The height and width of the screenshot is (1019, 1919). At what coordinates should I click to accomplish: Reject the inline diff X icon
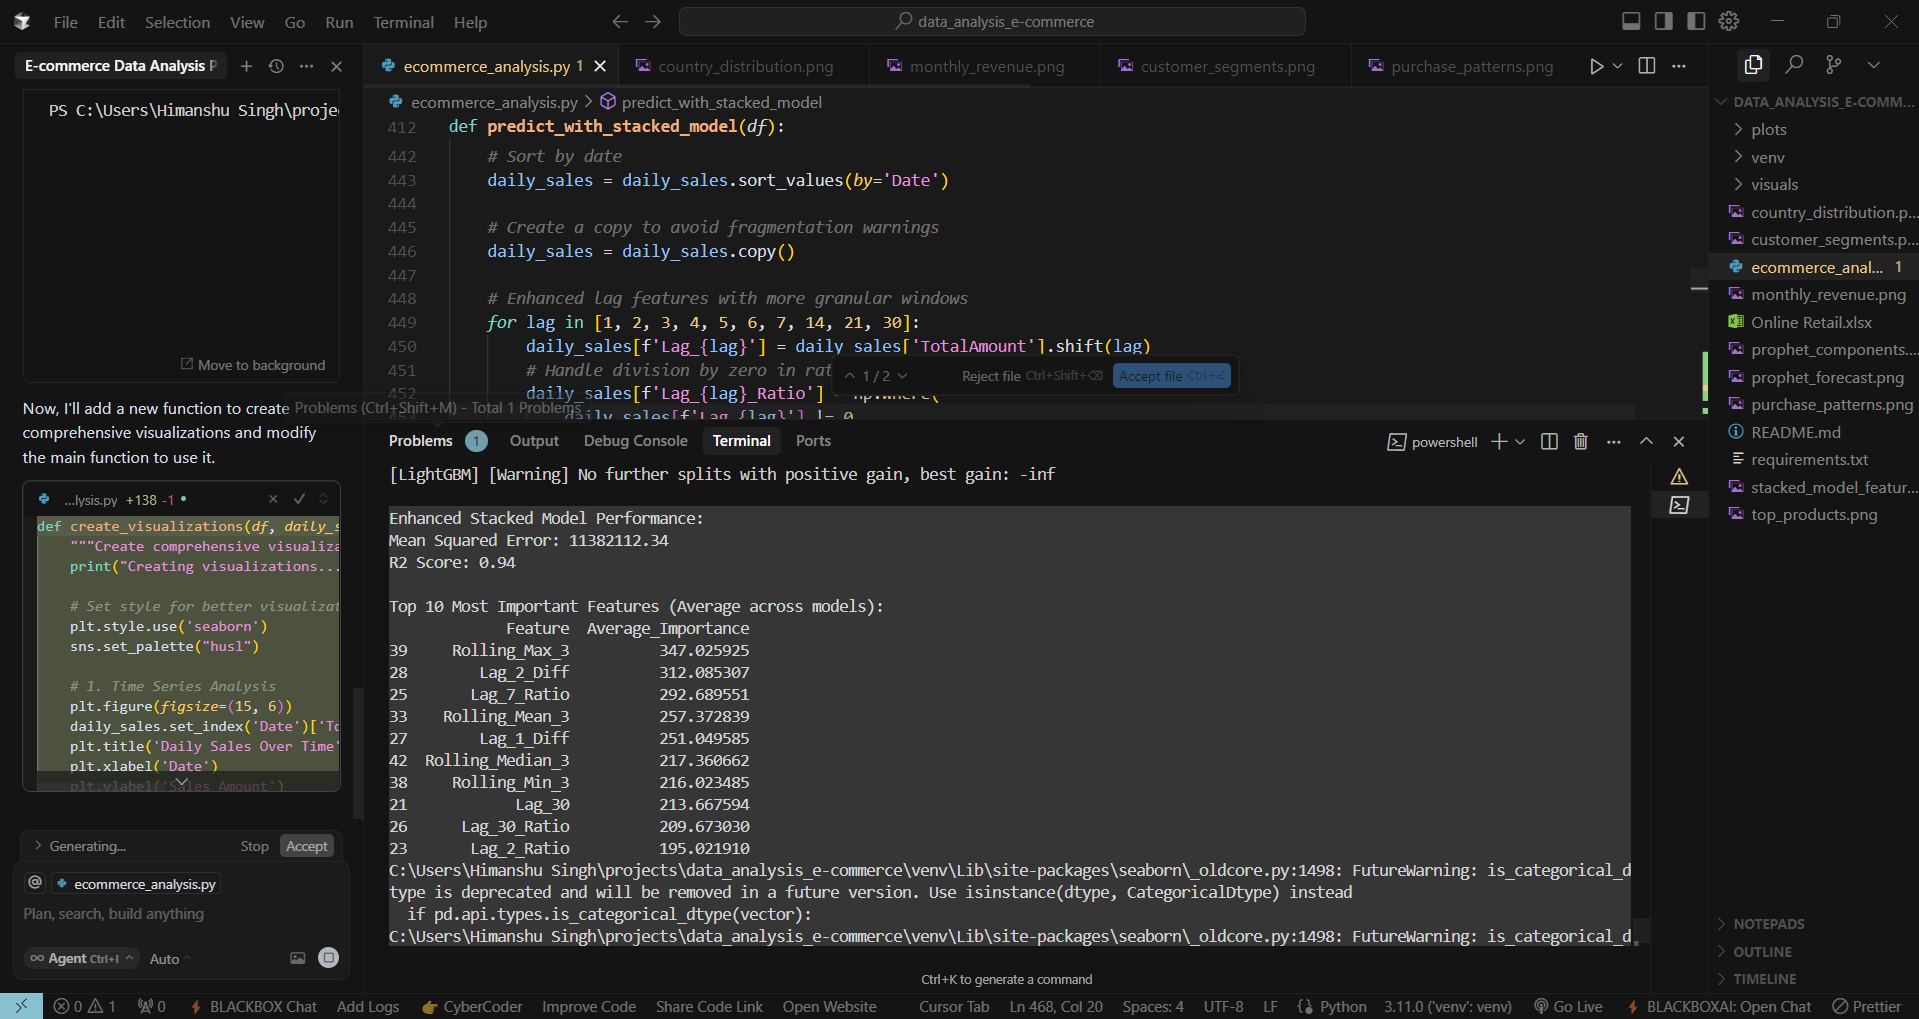273,499
